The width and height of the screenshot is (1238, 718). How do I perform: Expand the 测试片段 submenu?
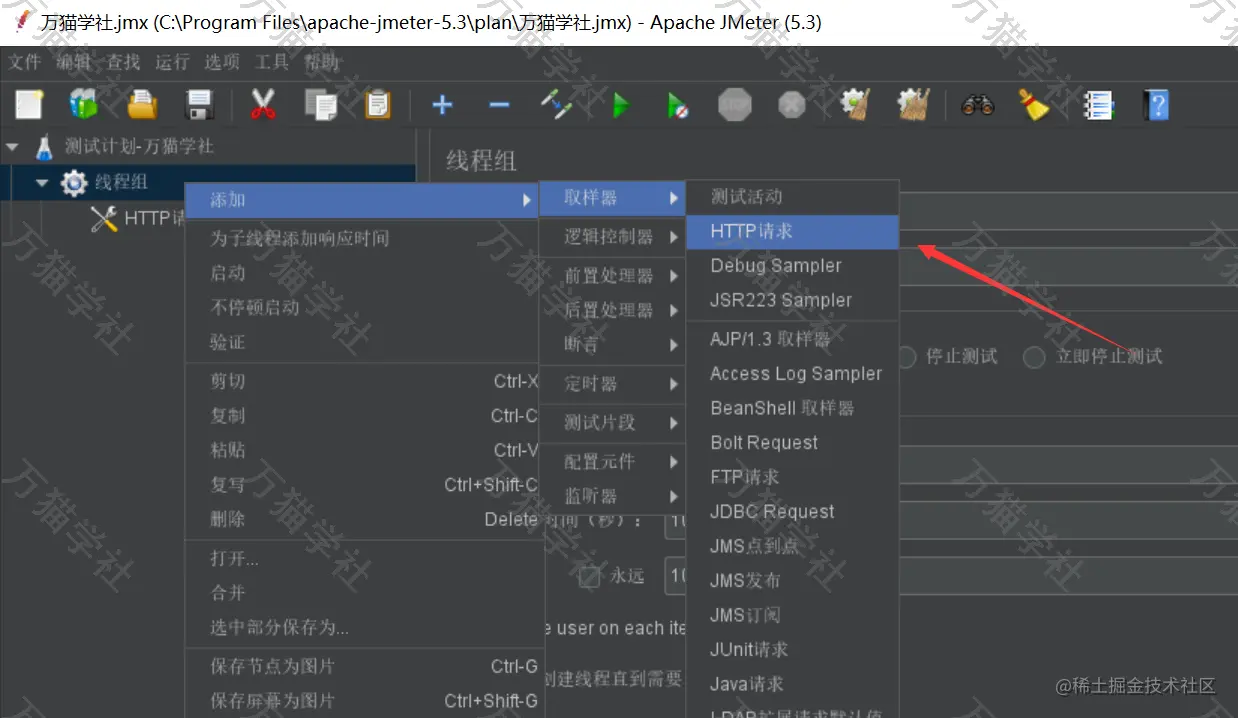(x=612, y=422)
